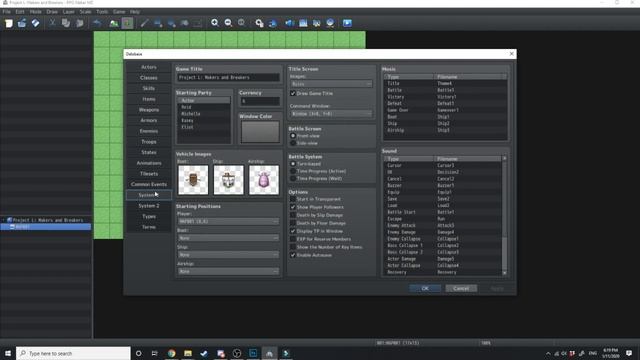Viewport: 640px width, 360px height.
Task: Switch to the System 2 tab
Action: (149, 206)
